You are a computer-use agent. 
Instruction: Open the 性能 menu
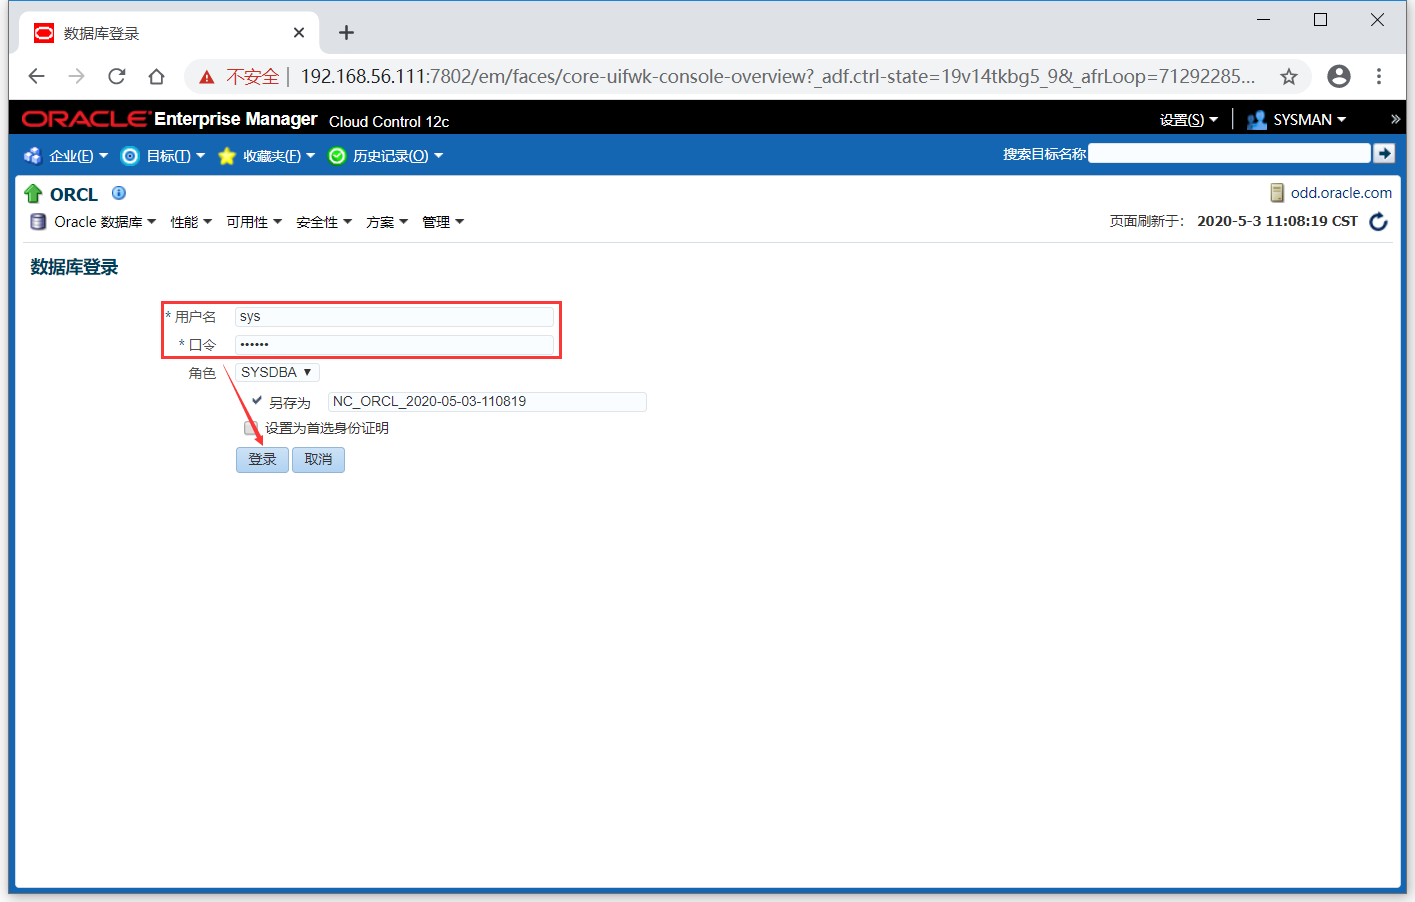click(191, 222)
